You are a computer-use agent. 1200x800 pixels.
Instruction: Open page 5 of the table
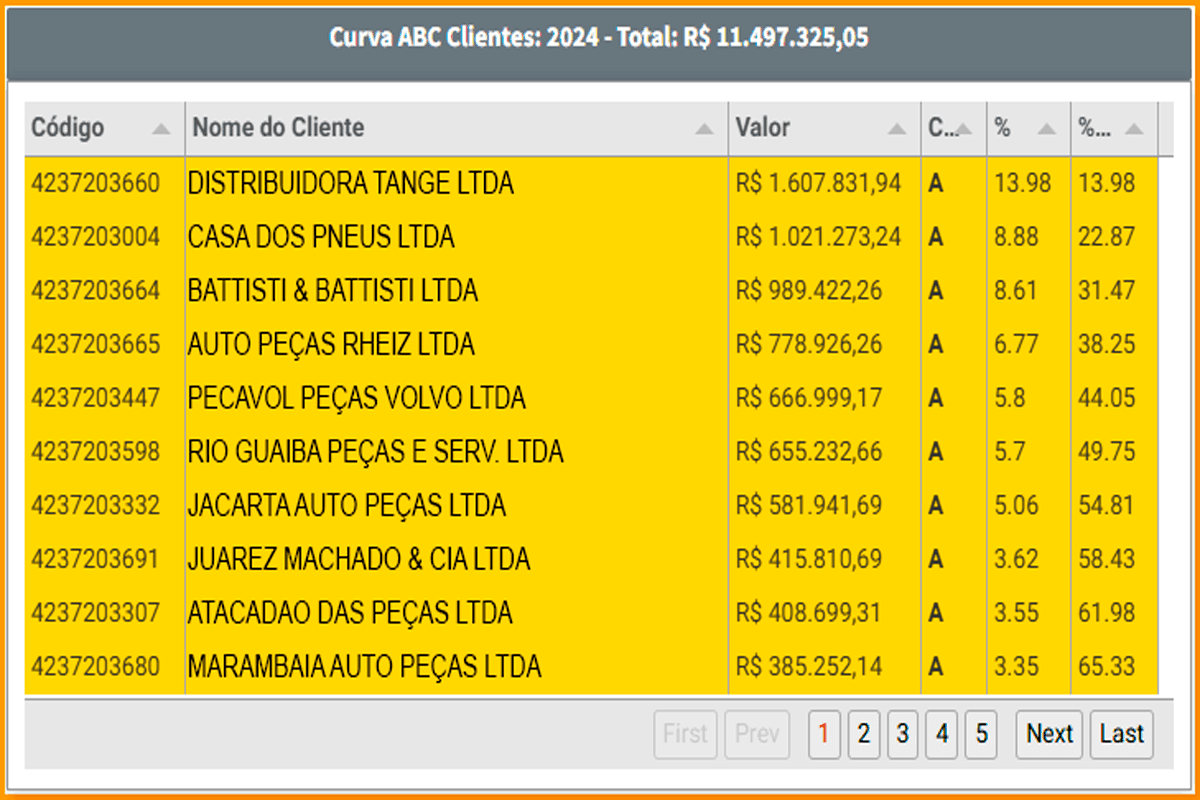(x=980, y=734)
